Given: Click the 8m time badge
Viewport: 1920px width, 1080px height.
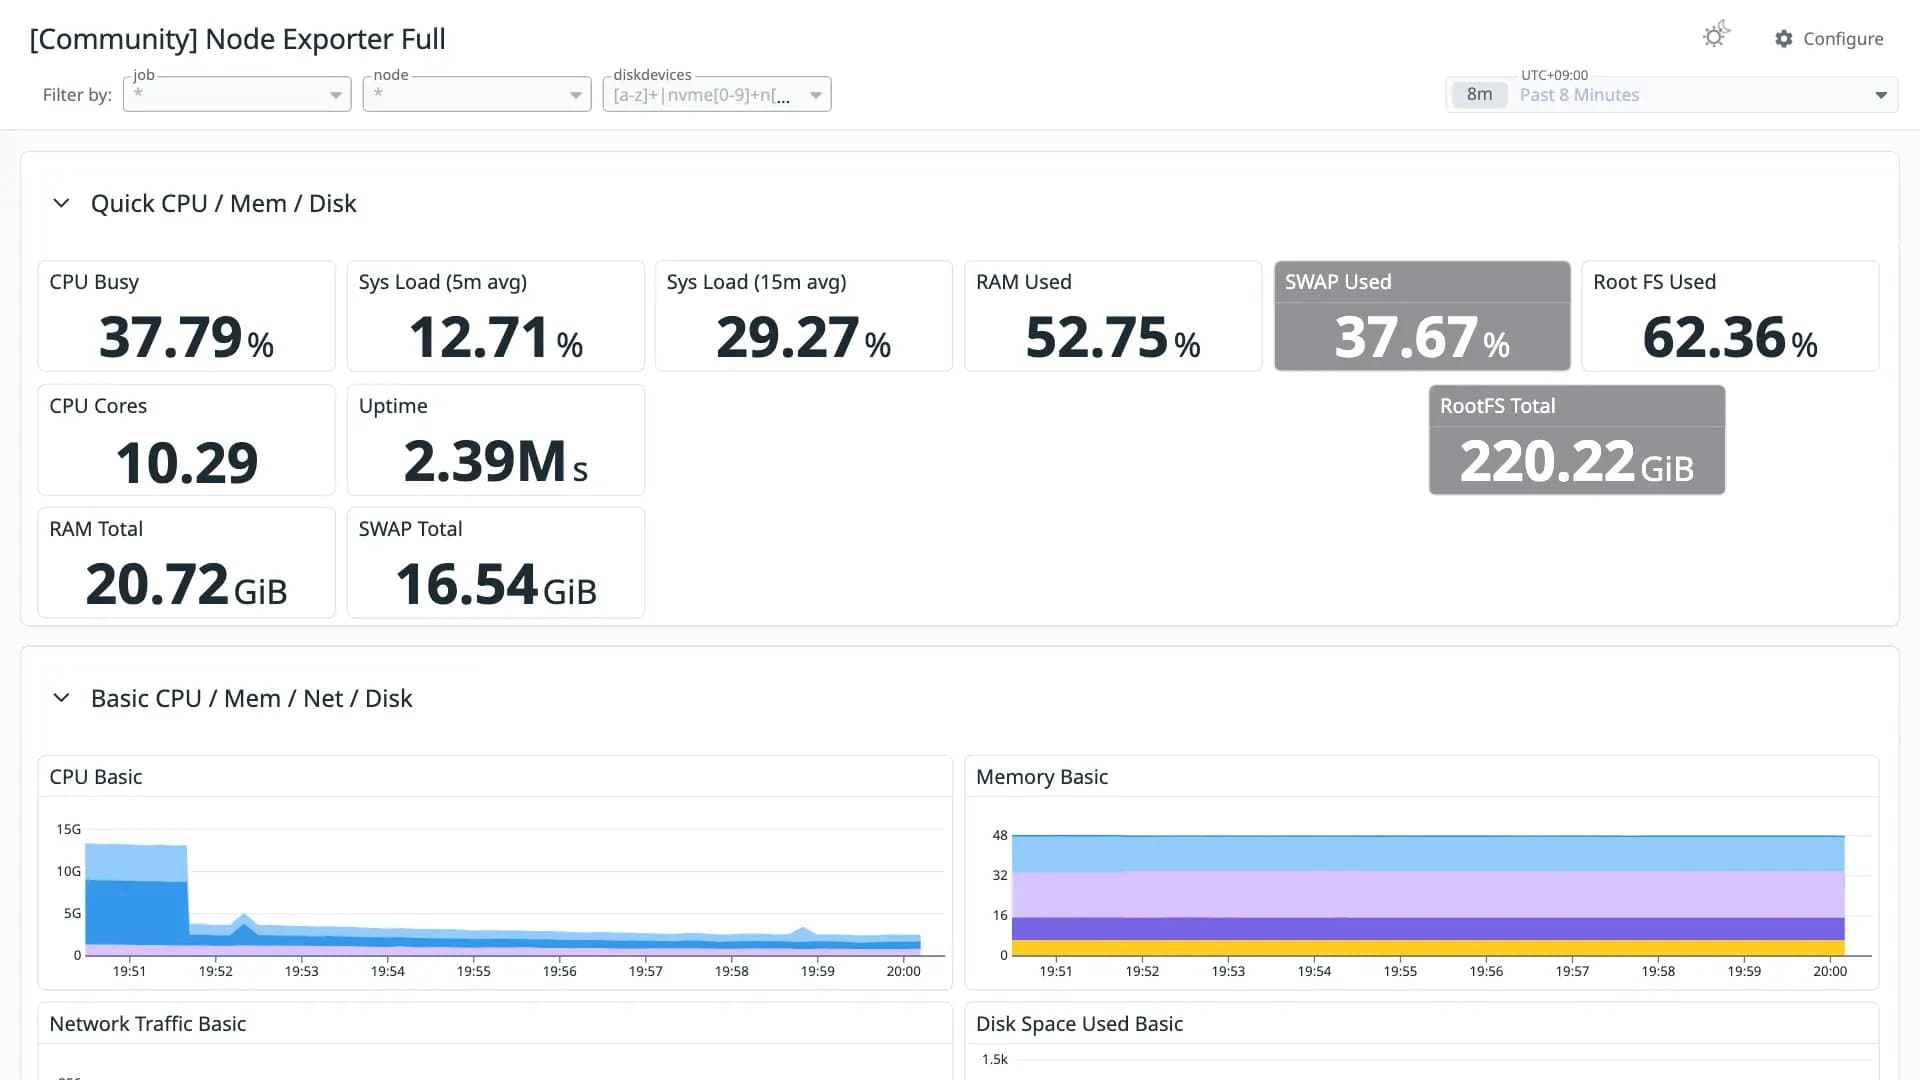Looking at the screenshot, I should point(1479,95).
